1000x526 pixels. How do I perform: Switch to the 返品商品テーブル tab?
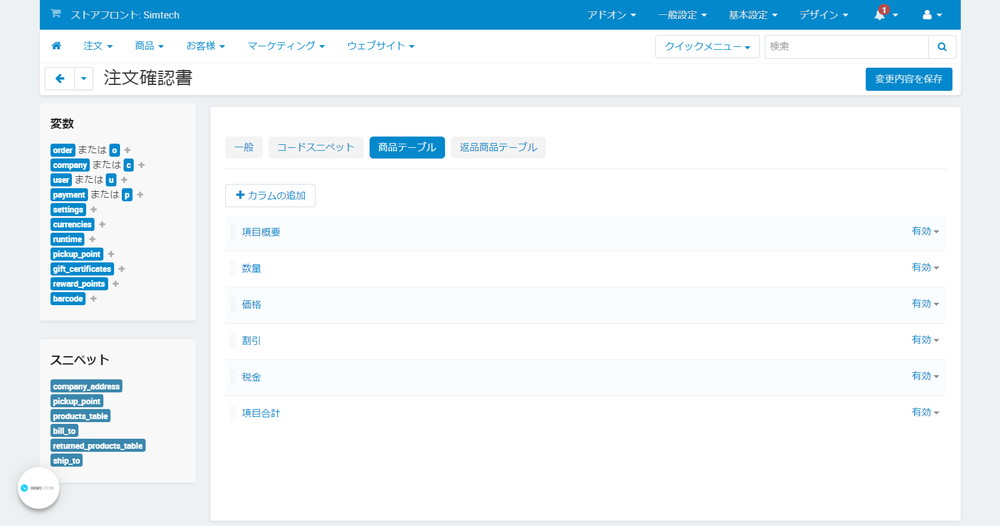[x=498, y=147]
